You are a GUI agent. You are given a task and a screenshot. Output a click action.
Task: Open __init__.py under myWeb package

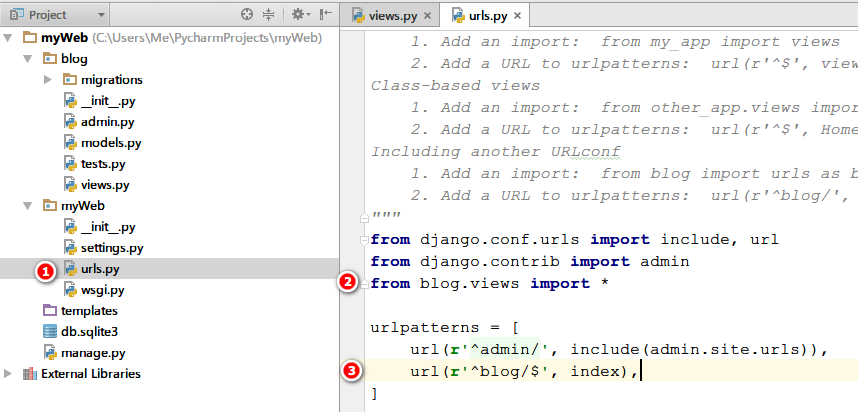[x=108, y=227]
